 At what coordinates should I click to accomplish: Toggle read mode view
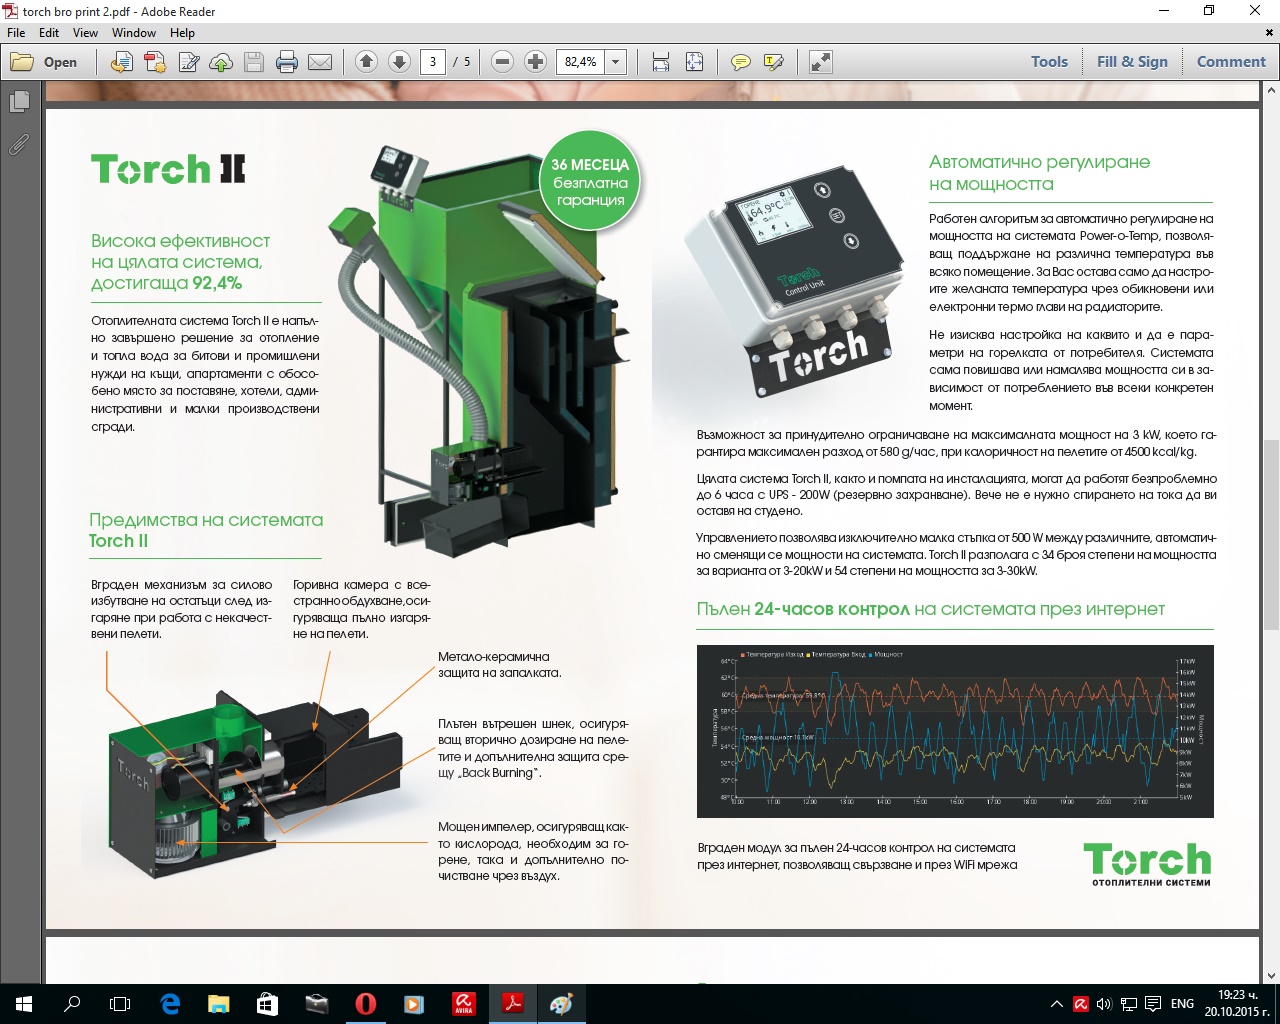(821, 62)
